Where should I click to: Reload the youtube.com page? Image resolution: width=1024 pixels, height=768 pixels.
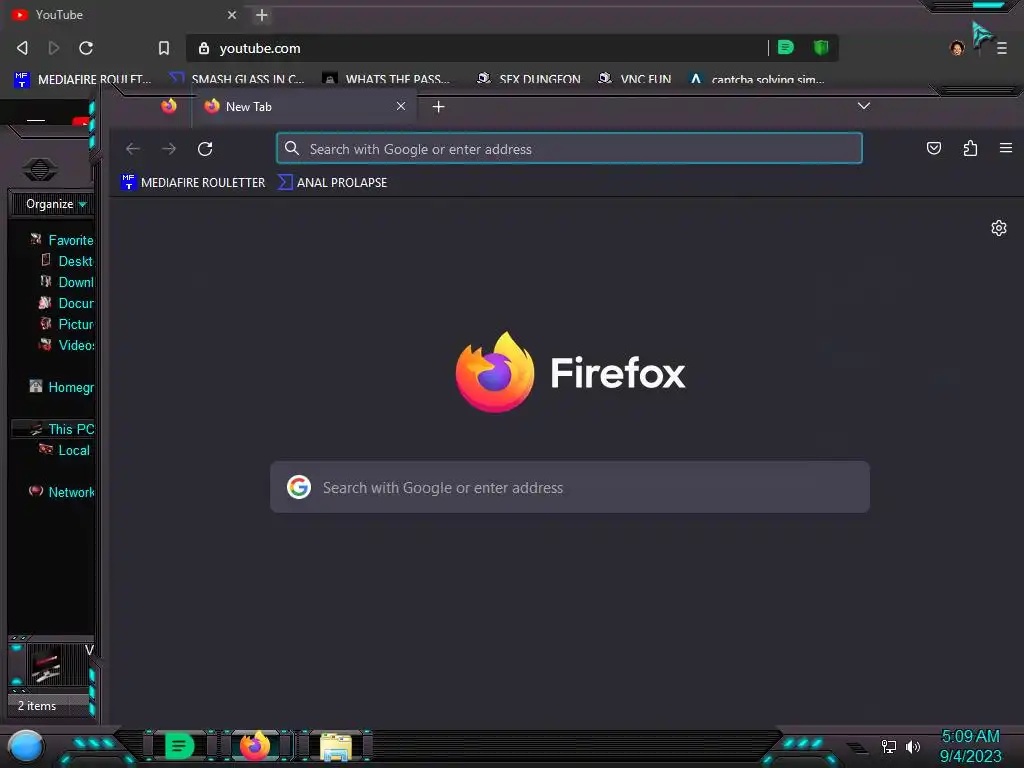pyautogui.click(x=86, y=48)
